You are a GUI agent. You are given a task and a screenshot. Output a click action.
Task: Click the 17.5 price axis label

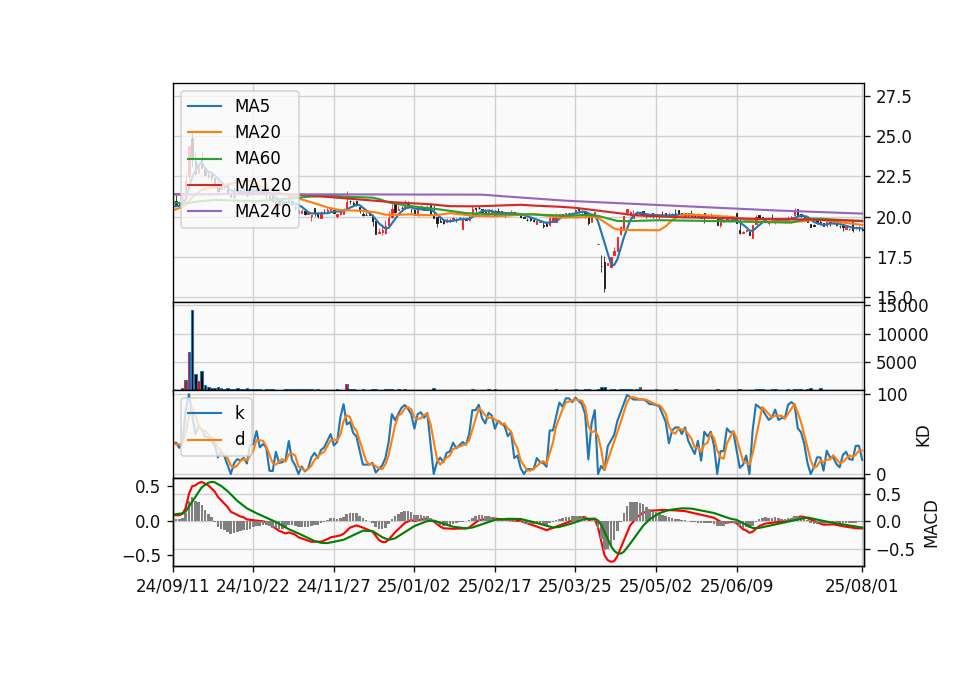(x=894, y=258)
